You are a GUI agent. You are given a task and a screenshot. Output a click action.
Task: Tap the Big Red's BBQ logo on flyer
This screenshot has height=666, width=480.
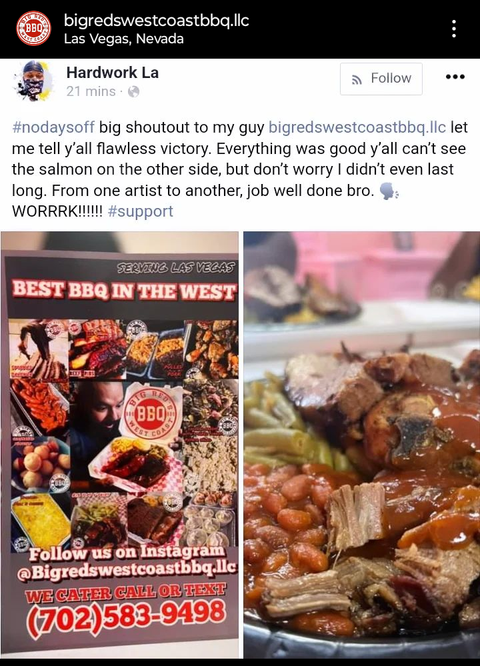point(150,412)
